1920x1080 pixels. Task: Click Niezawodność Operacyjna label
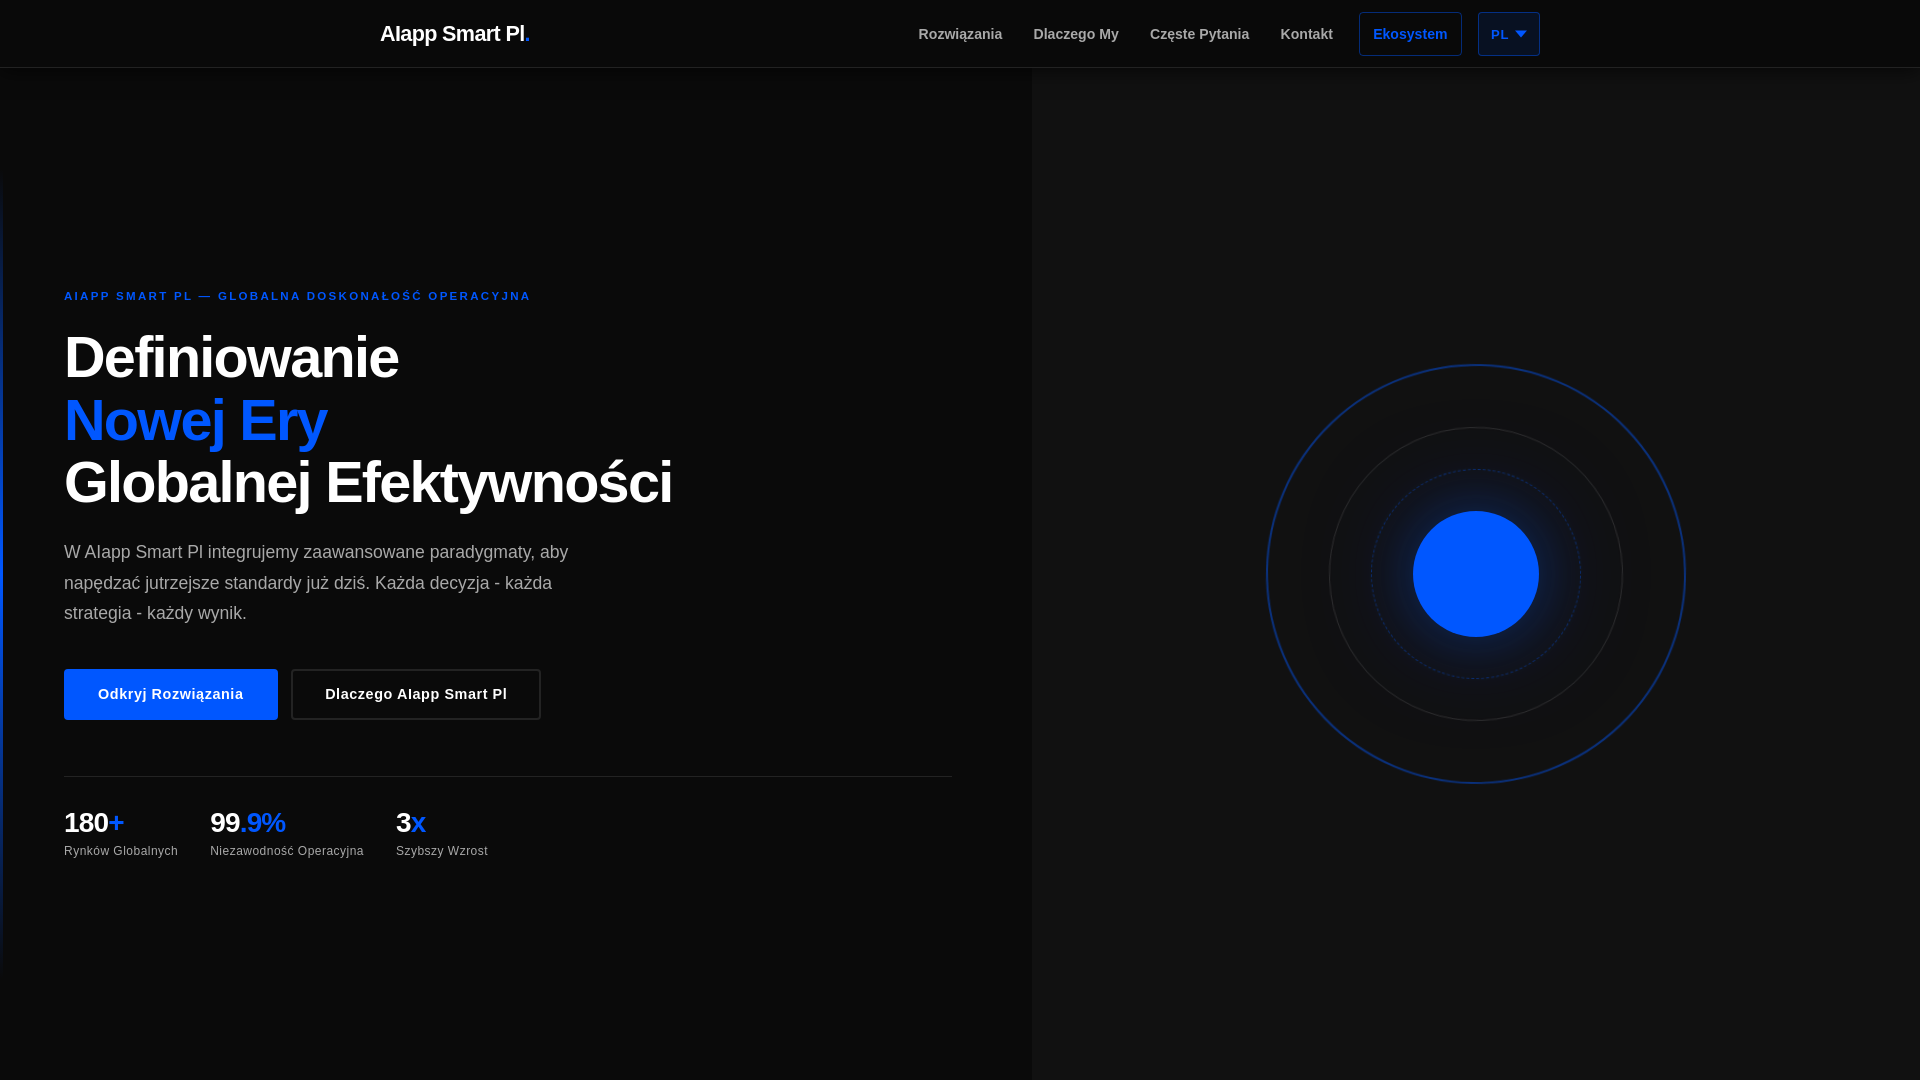point(287,851)
